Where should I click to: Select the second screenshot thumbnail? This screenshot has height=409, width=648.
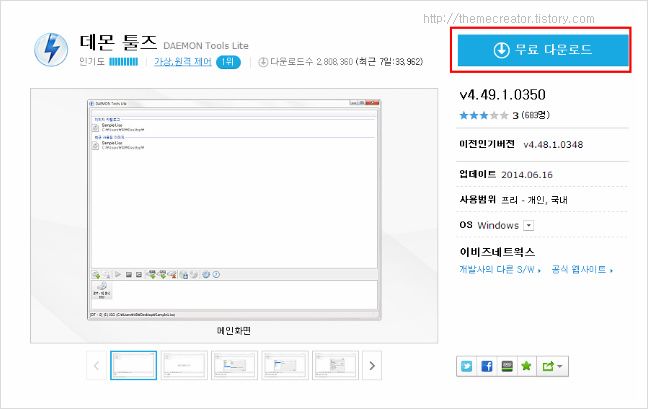coord(184,365)
